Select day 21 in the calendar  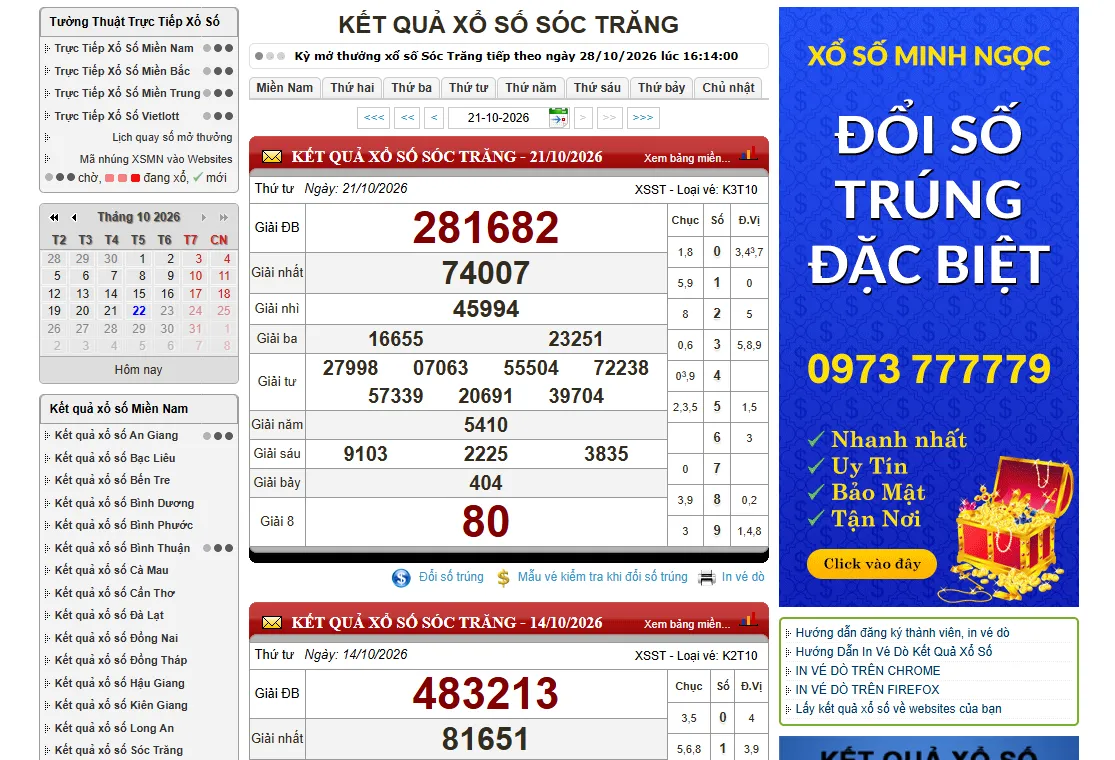pyautogui.click(x=110, y=311)
